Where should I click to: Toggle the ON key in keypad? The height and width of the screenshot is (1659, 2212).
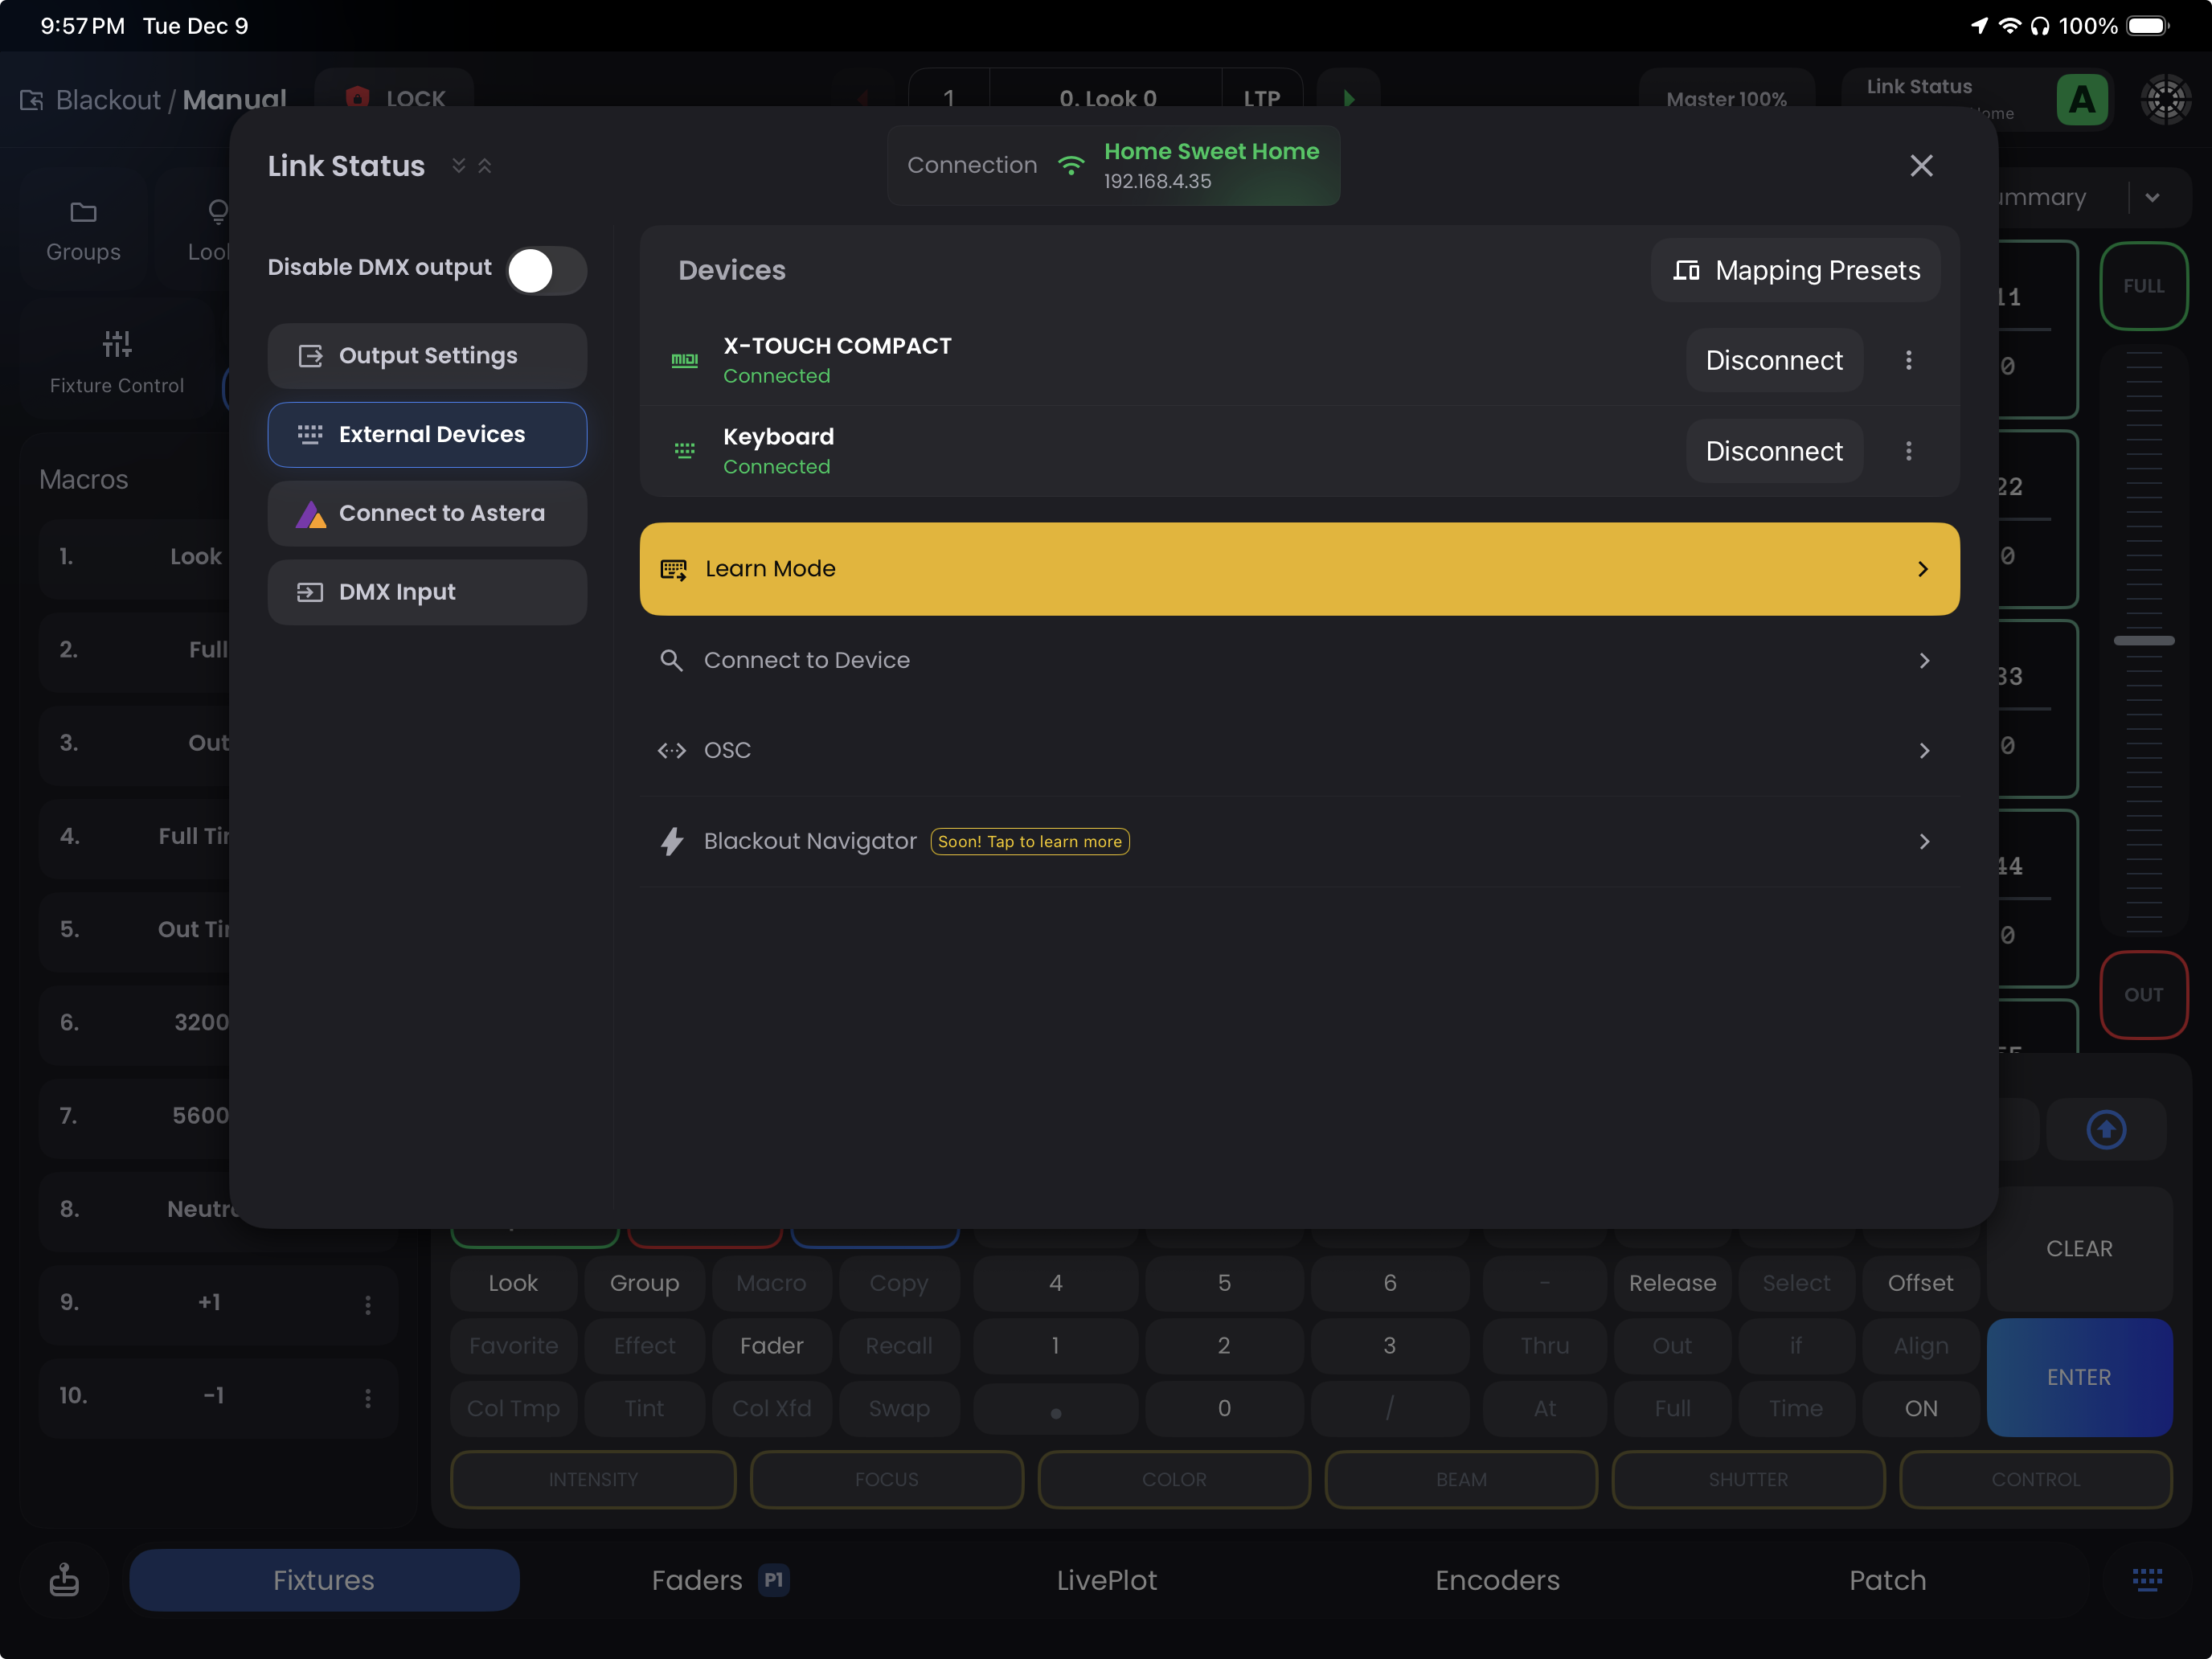[1920, 1408]
